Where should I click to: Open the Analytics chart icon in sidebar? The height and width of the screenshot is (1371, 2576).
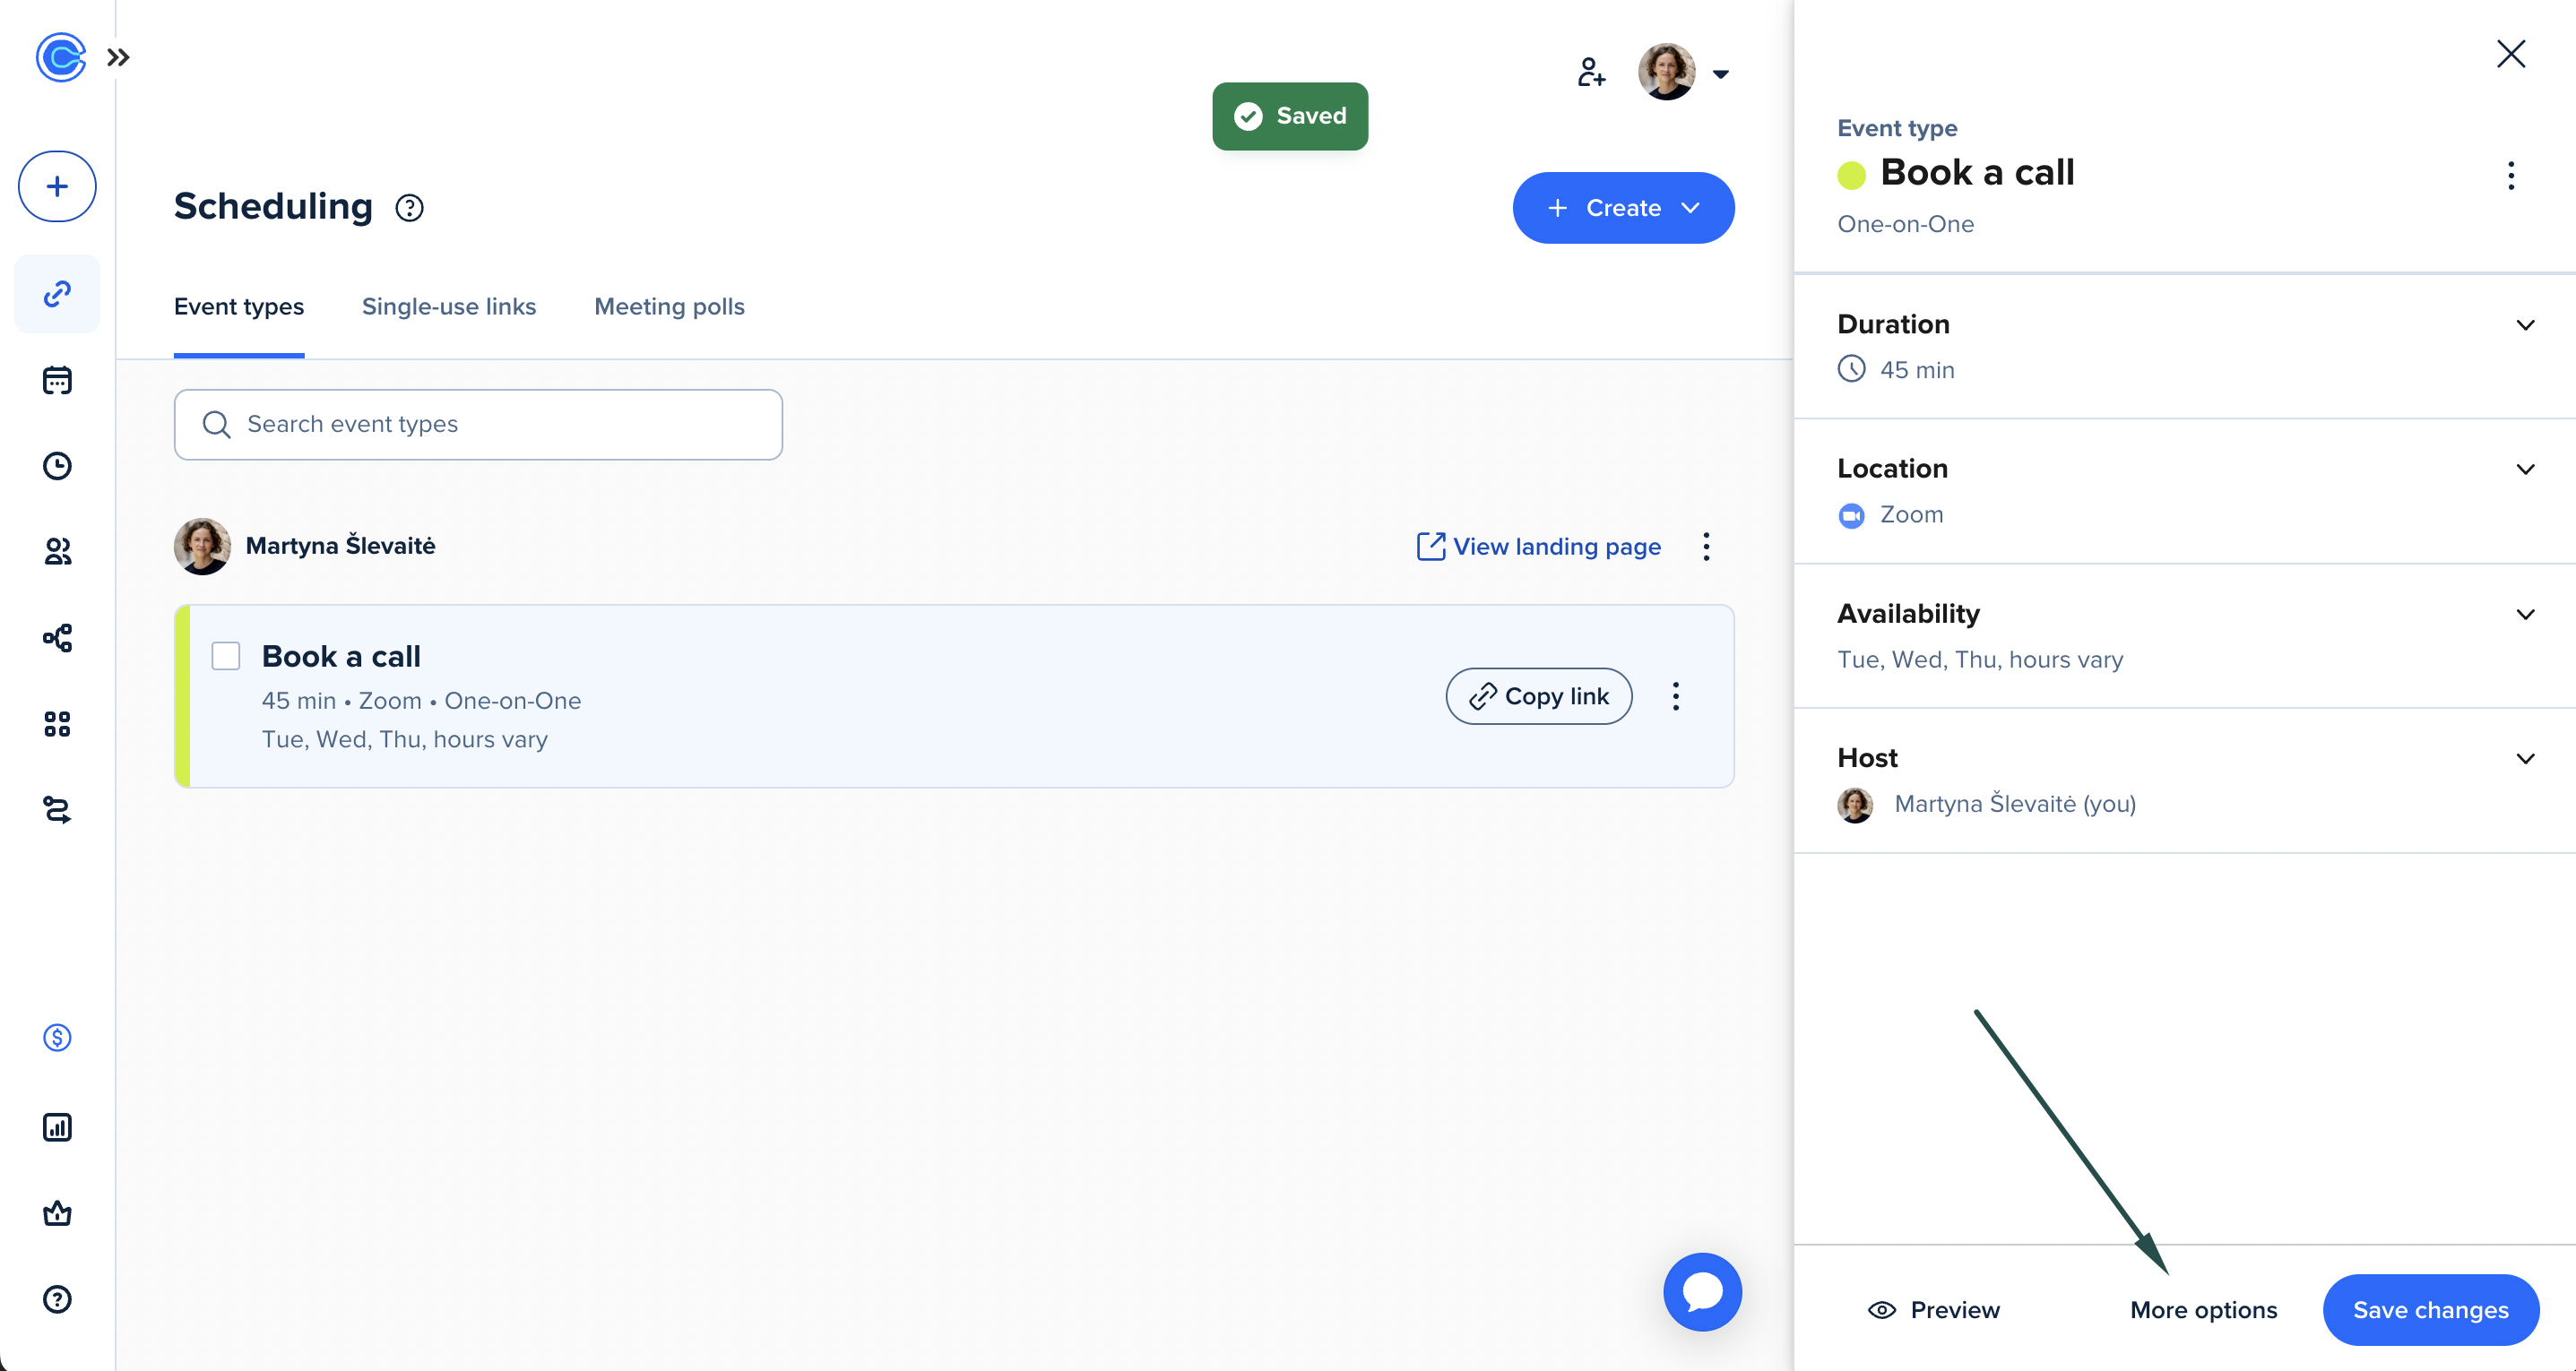pos(57,1127)
